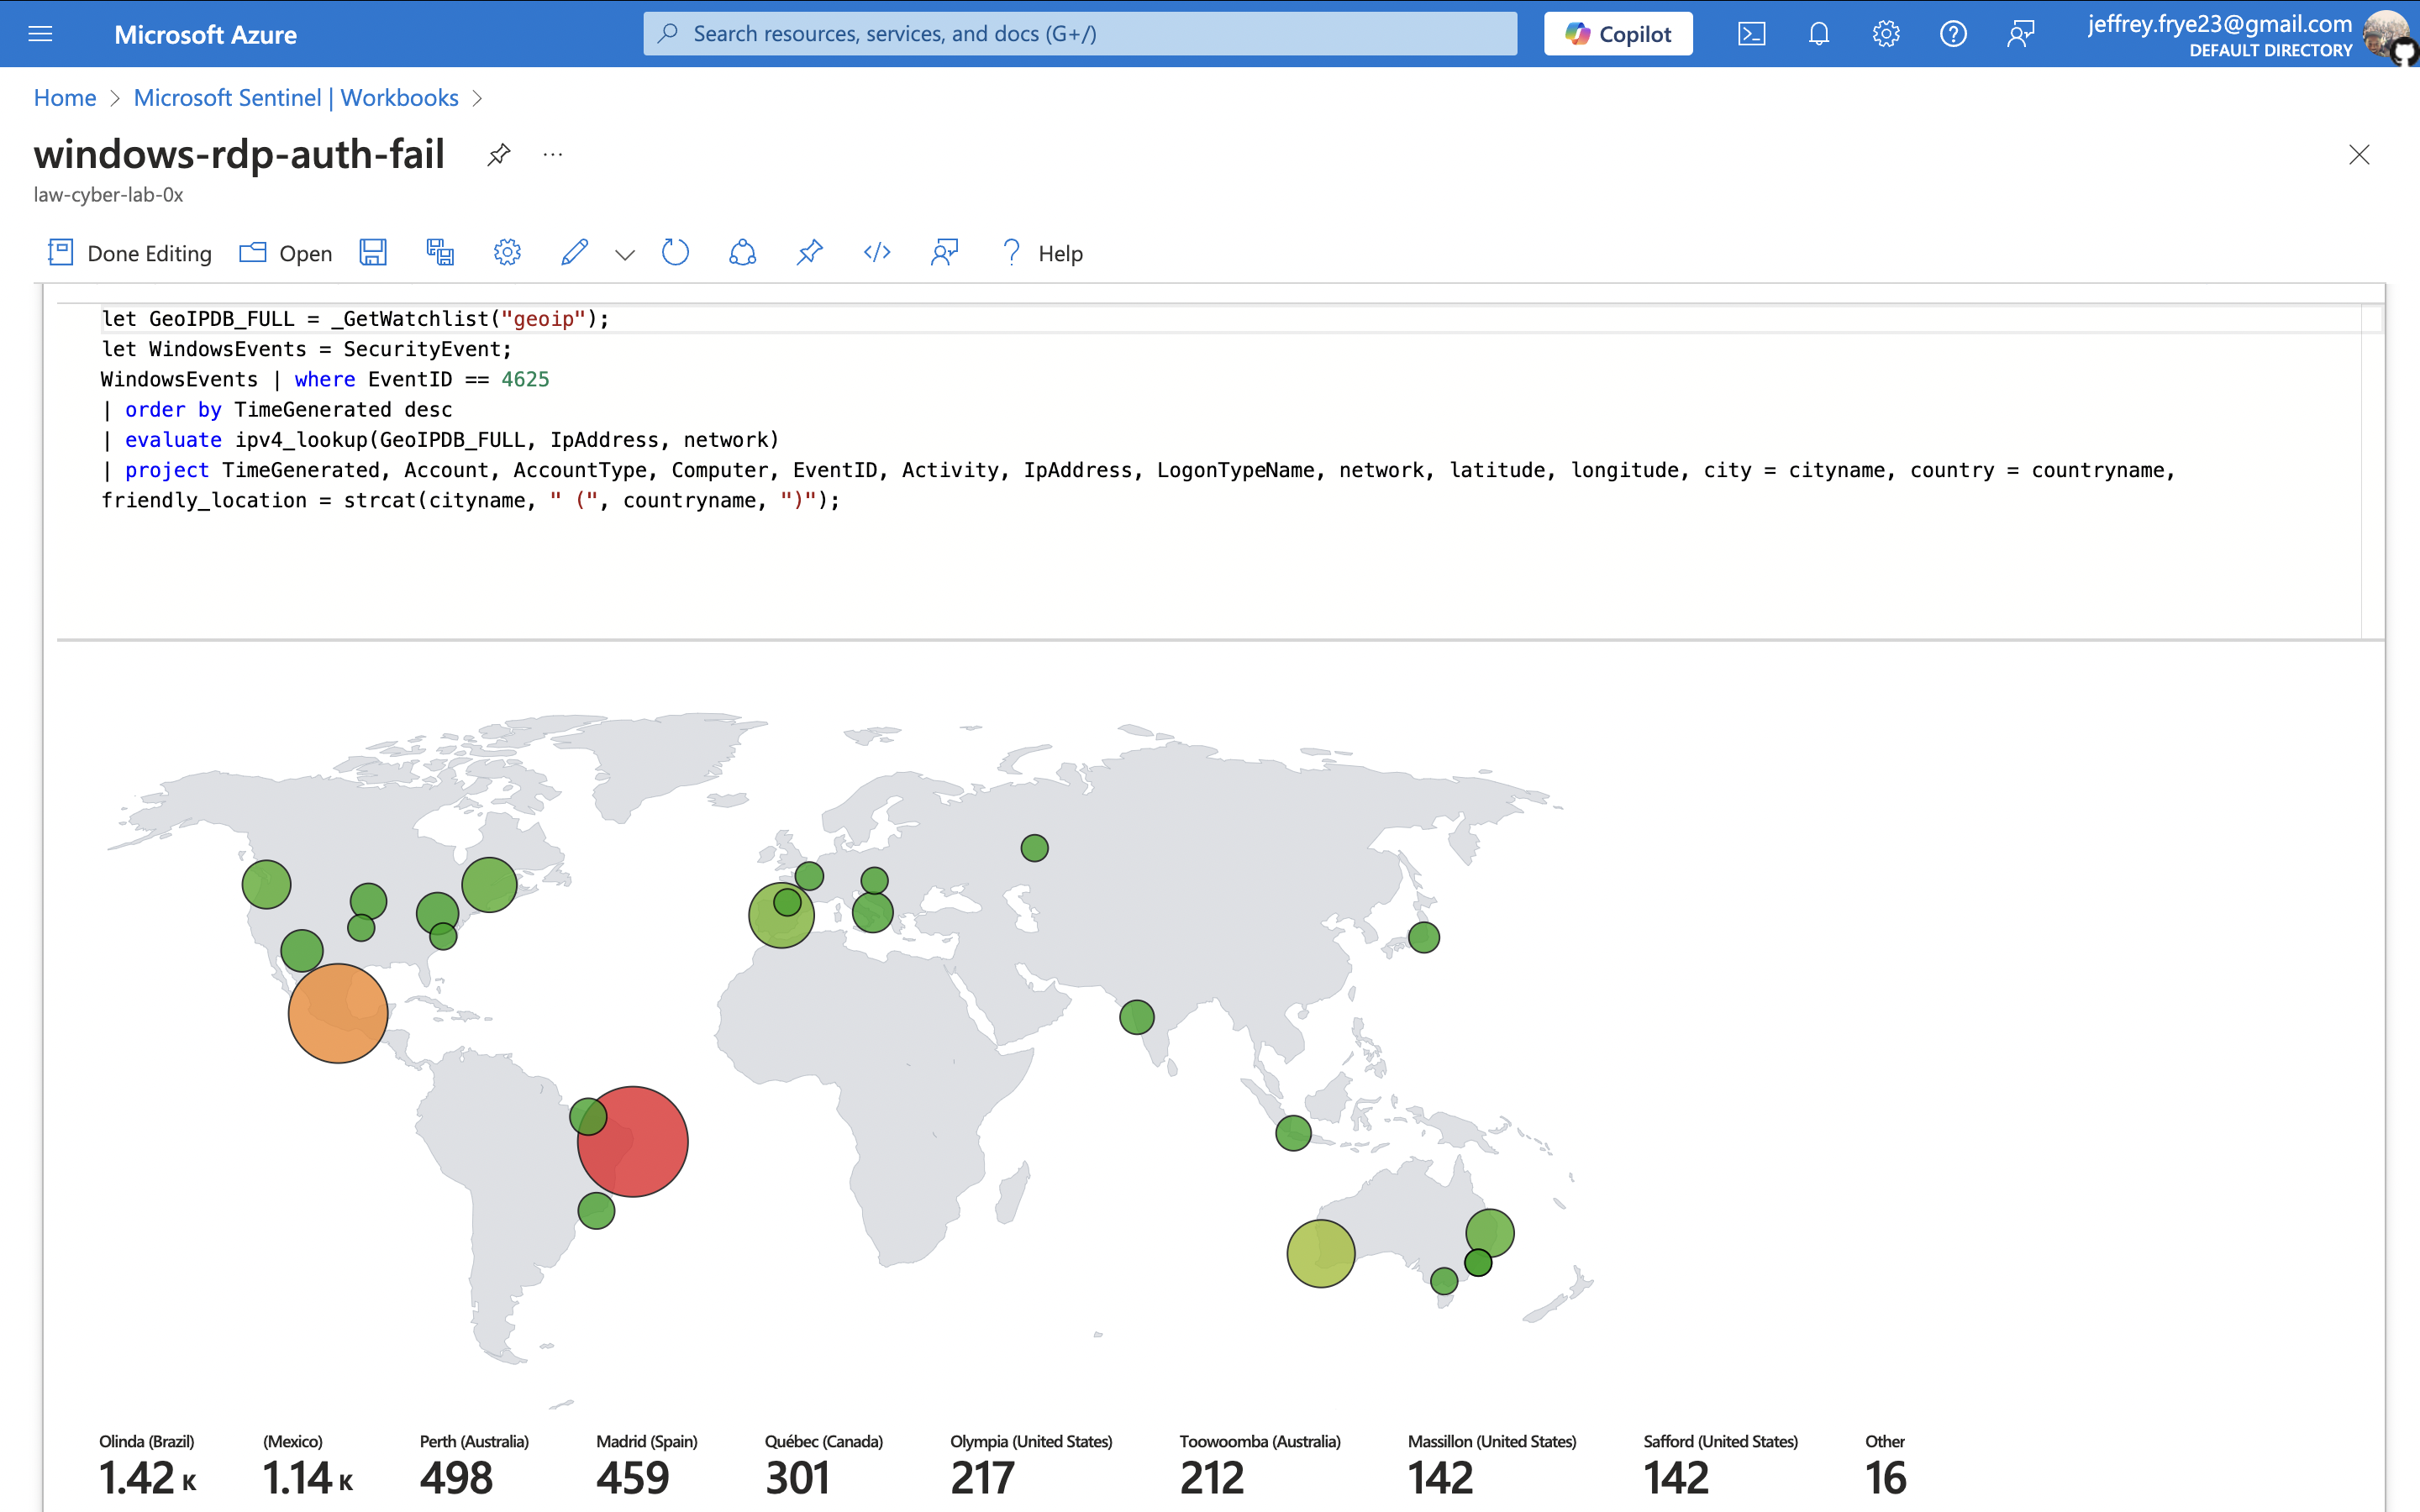Screen dimensions: 2420x1512
Task: Launch Copilot from the top bar
Action: 1617,33
